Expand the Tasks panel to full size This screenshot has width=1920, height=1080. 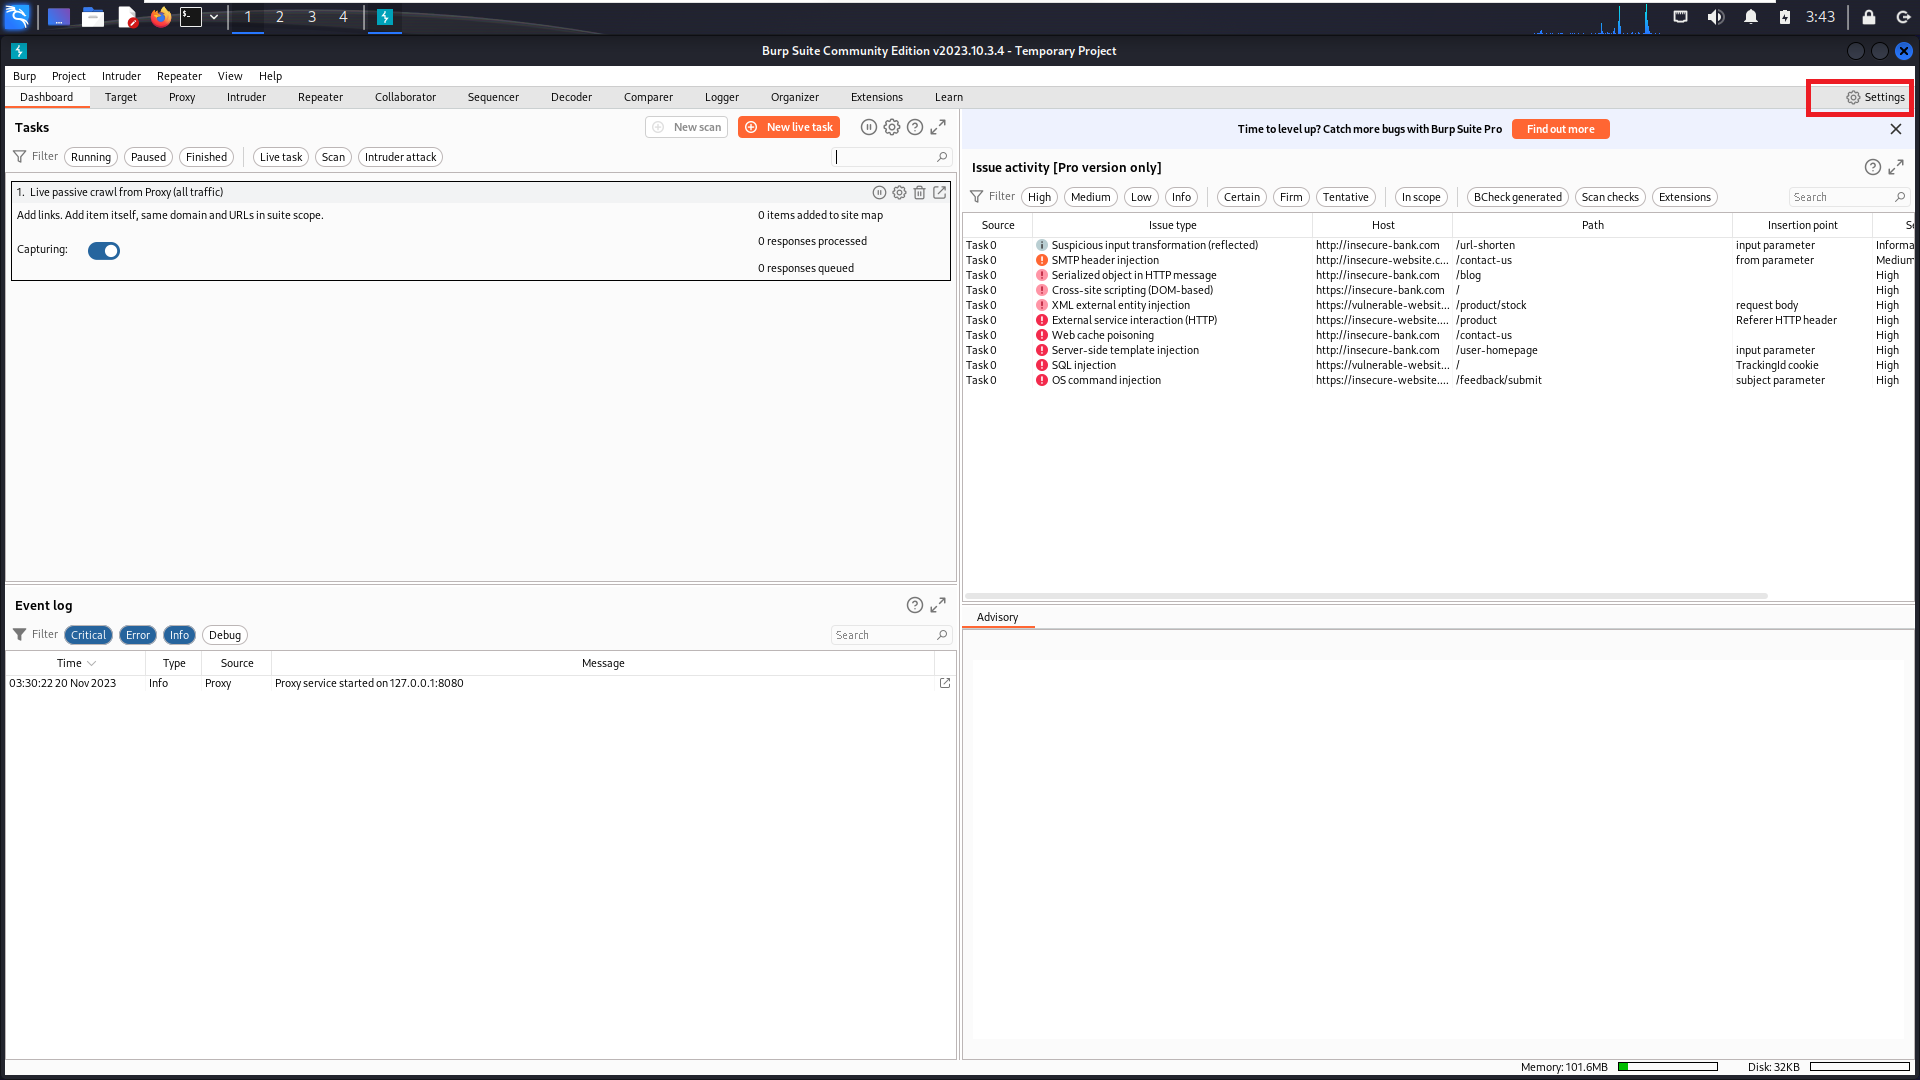click(937, 127)
